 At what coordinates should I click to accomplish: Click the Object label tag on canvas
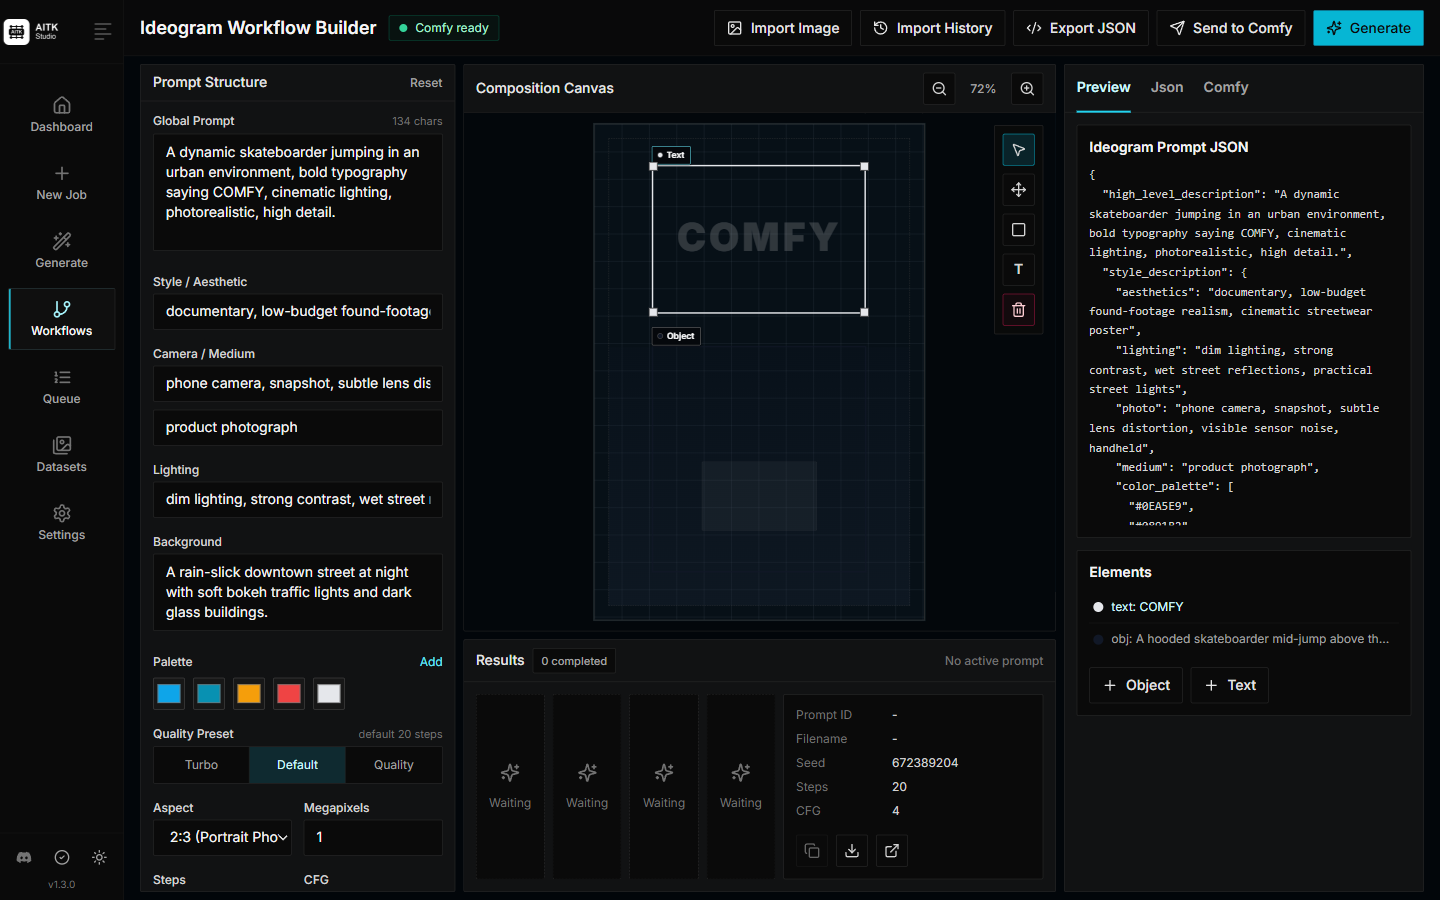point(676,336)
